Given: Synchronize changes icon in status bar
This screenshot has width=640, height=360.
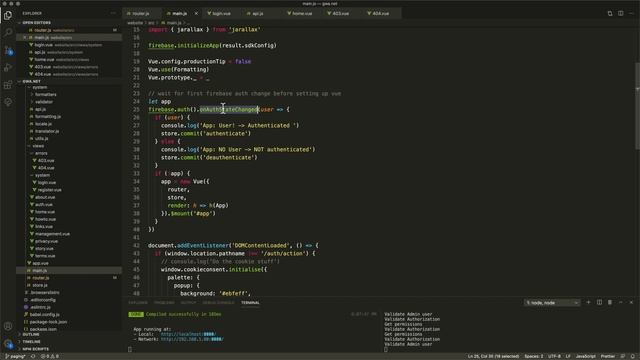Looking at the screenshot, I should (x=33, y=356).
